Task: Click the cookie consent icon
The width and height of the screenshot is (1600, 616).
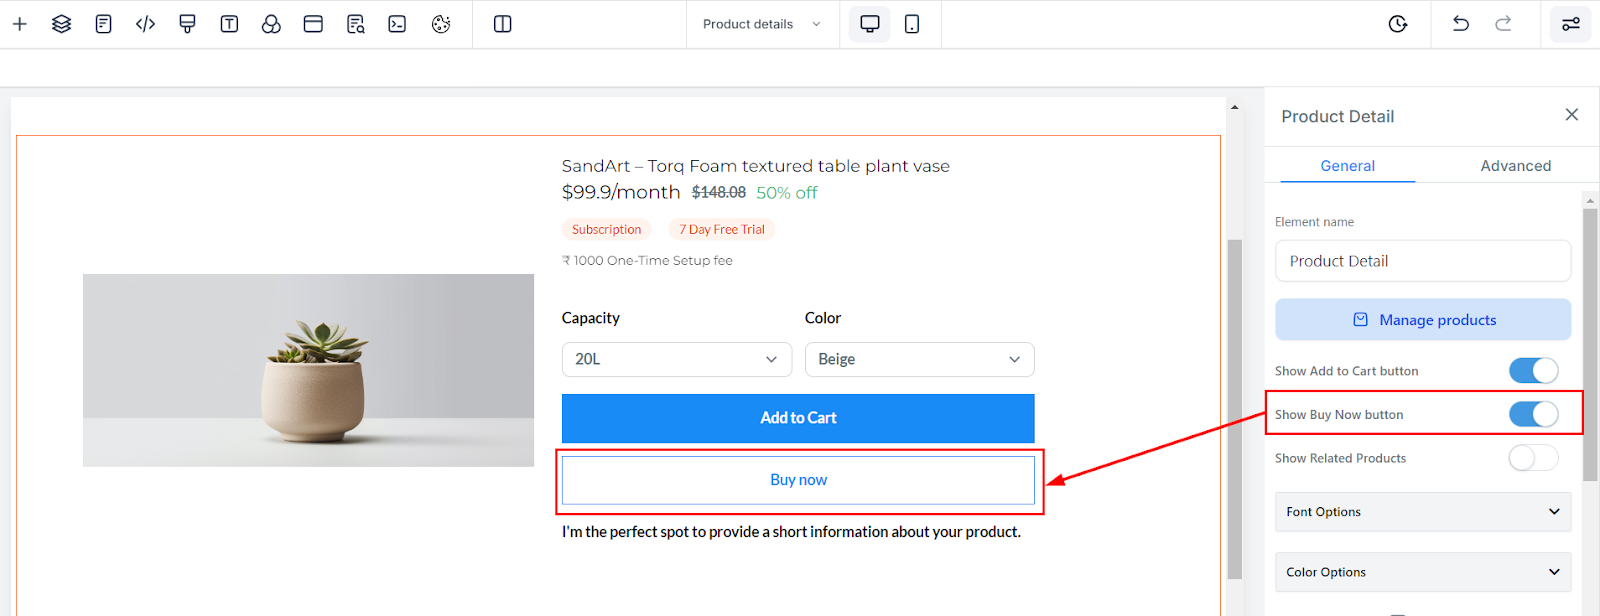Action: coord(441,24)
